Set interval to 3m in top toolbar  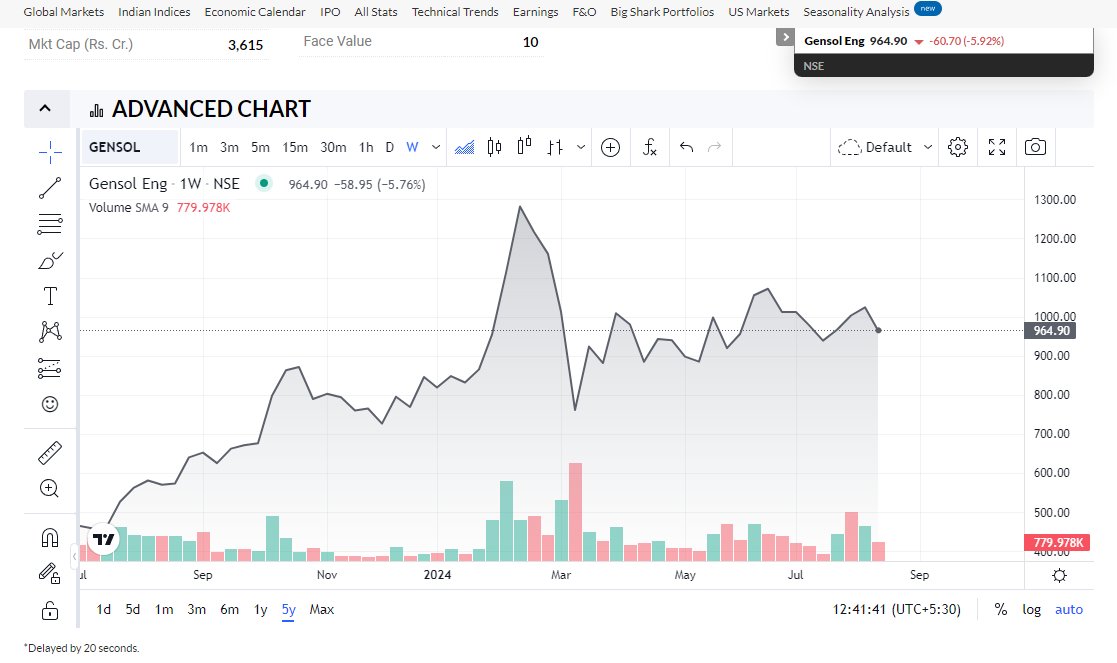pos(229,147)
